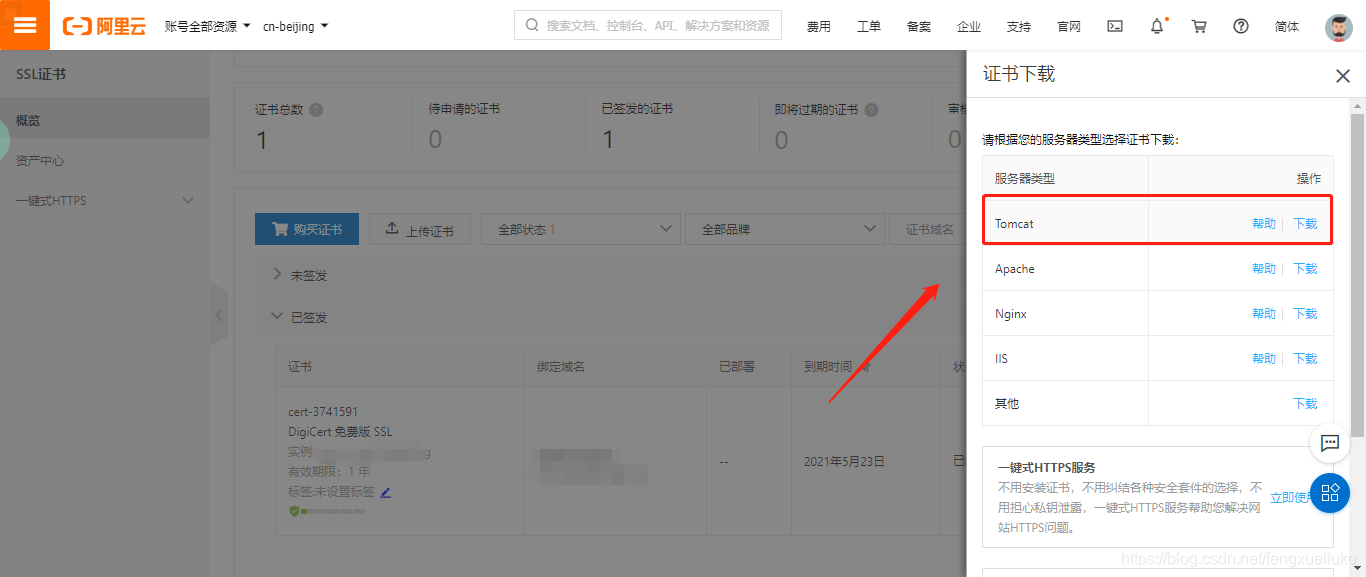Open the 支持 top menu
This screenshot has width=1366, height=577.
[x=1018, y=27]
